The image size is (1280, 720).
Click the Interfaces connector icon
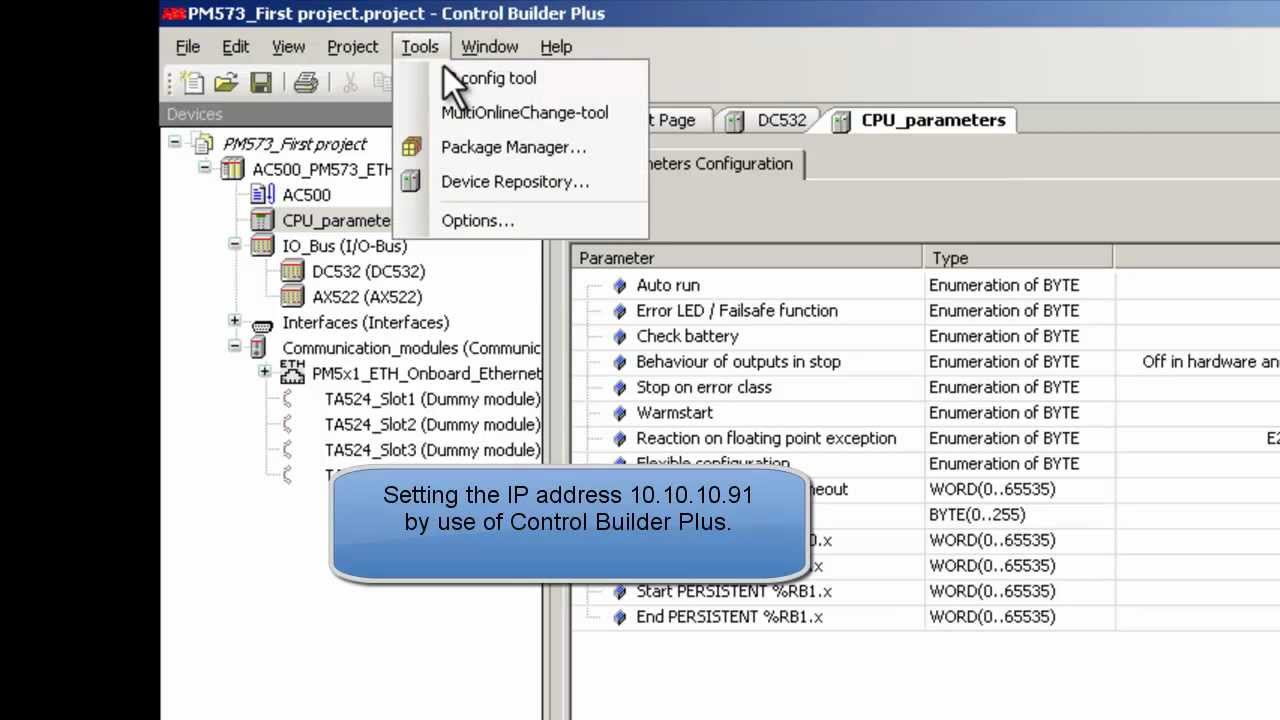(262, 323)
